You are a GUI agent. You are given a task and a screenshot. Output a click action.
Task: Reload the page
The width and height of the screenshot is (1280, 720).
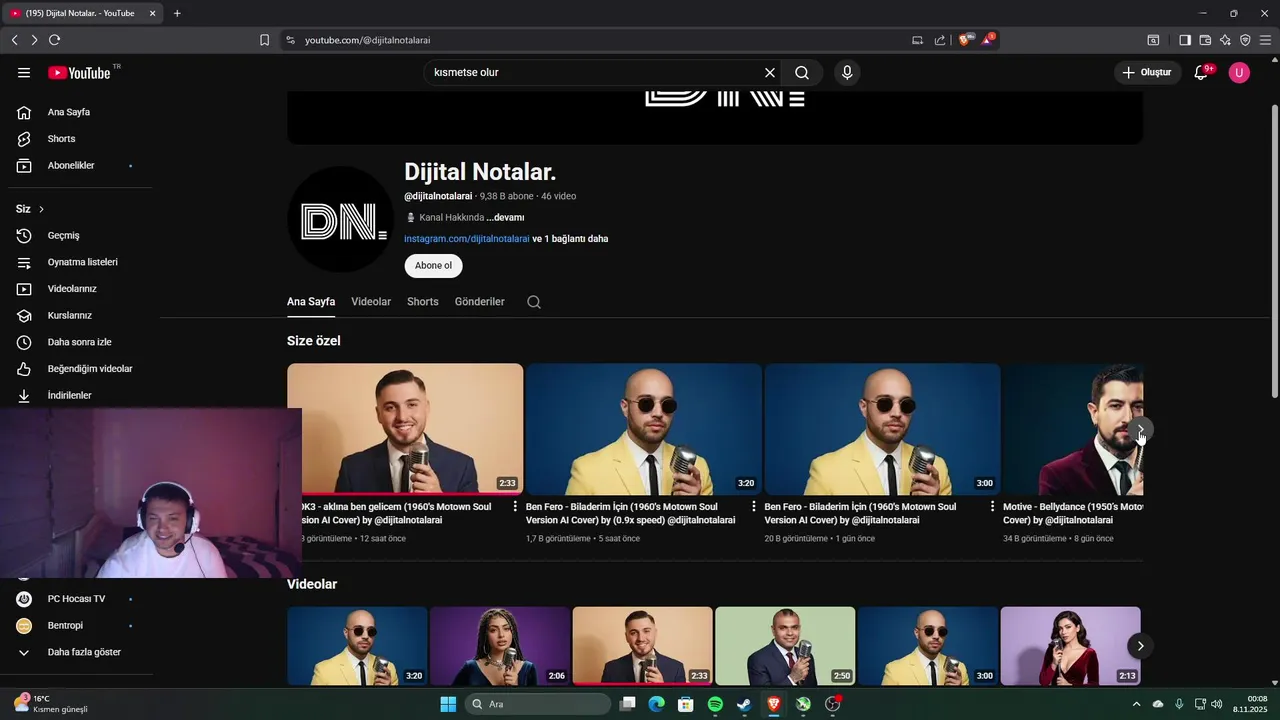(x=54, y=40)
